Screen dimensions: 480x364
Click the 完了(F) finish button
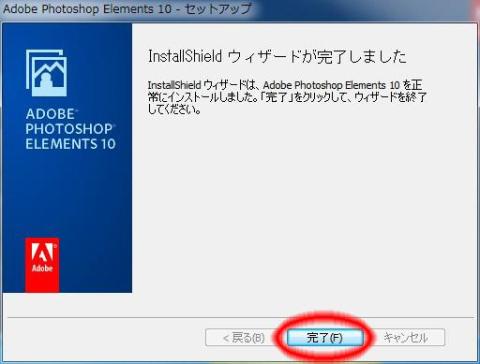(325, 338)
